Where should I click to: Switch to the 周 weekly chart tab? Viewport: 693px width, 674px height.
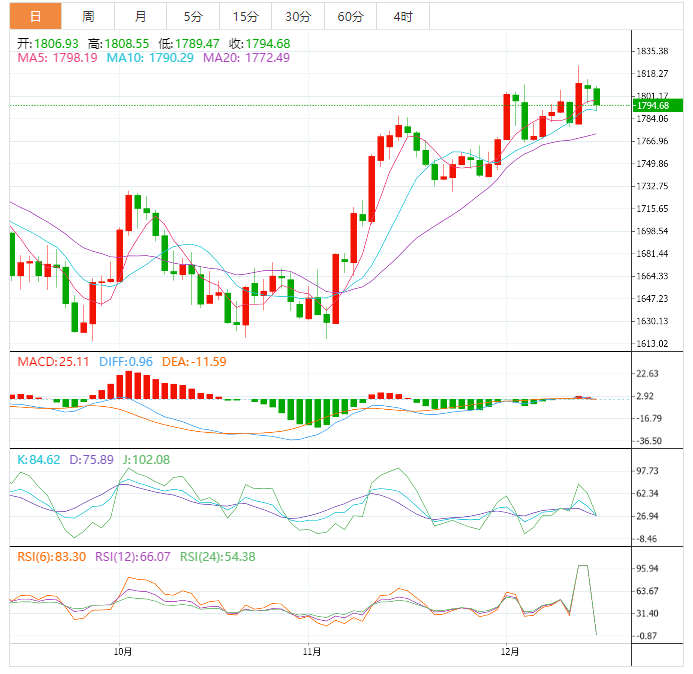(x=88, y=16)
